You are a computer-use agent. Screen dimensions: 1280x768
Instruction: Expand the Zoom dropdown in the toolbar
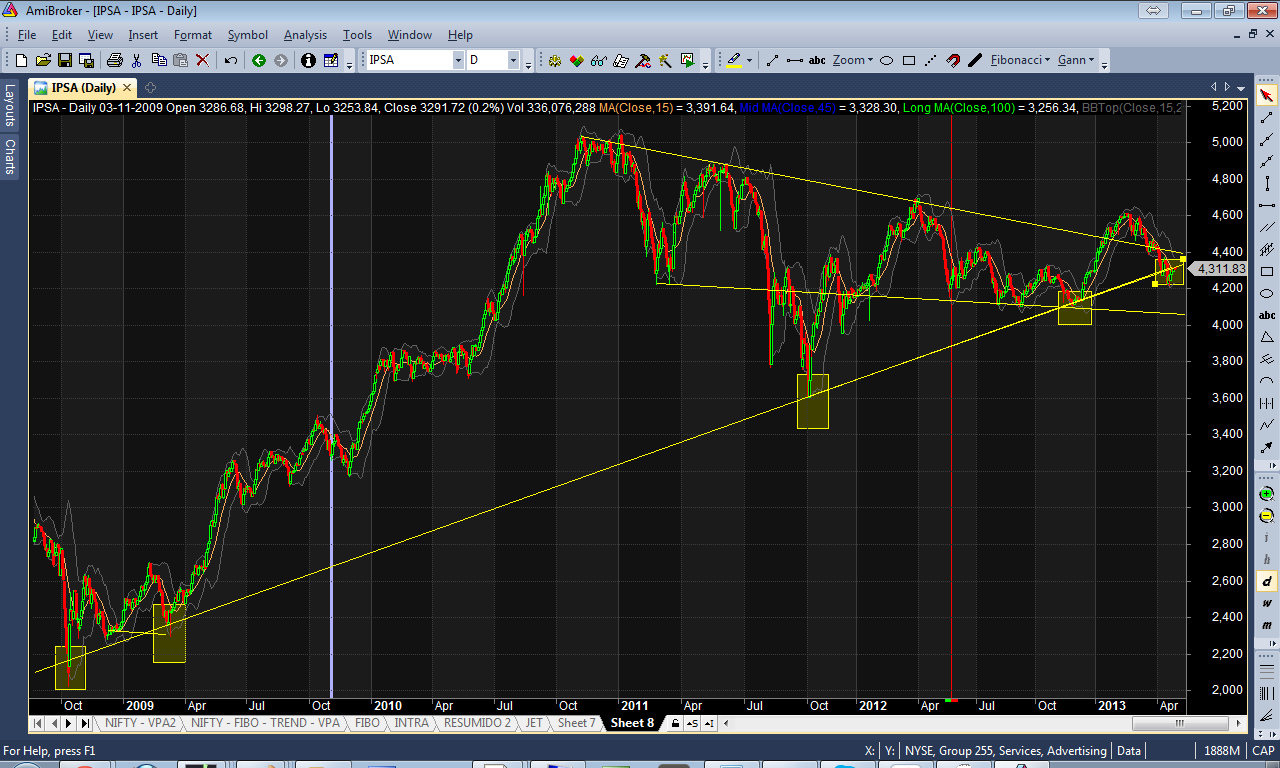tap(853, 60)
